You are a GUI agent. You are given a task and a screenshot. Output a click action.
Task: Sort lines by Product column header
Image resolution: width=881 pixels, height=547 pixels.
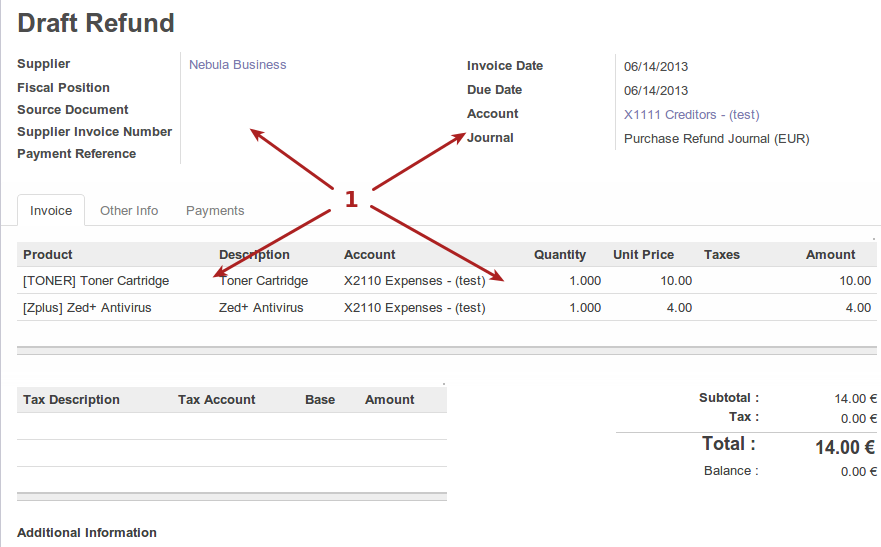pyautogui.click(x=48, y=255)
